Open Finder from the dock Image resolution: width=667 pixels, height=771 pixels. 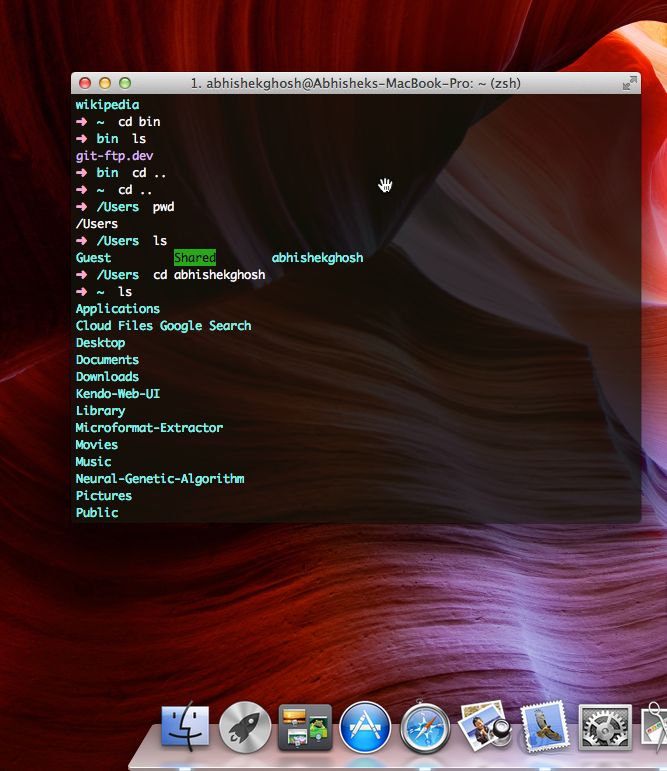click(x=185, y=727)
